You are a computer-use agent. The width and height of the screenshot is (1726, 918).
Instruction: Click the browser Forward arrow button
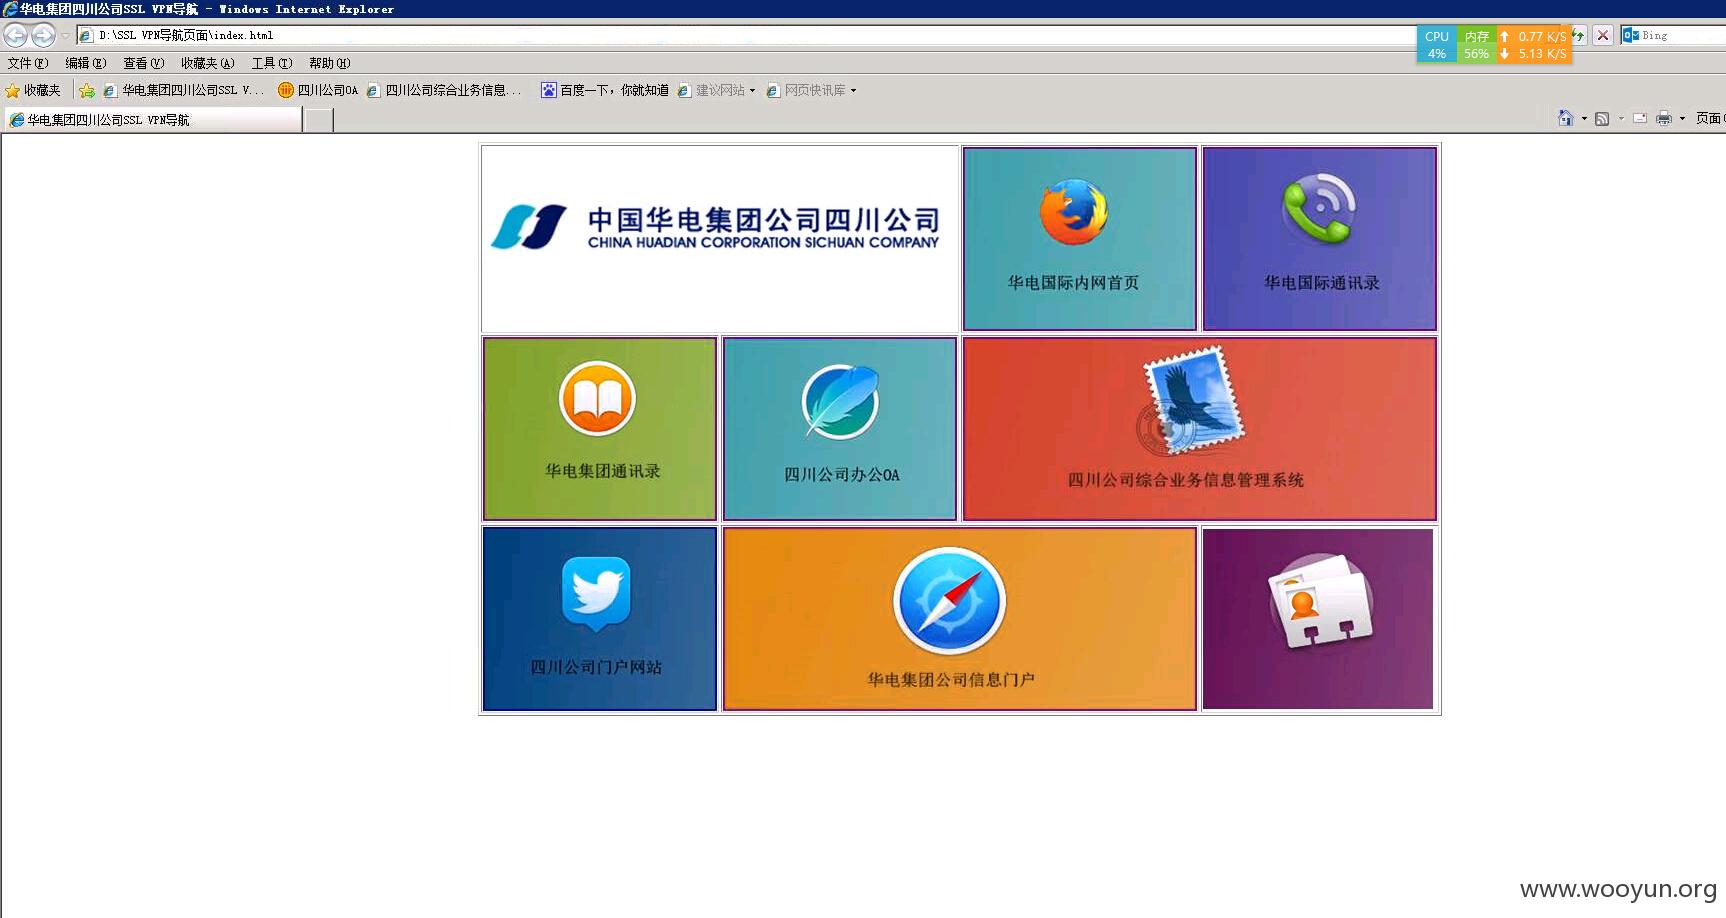(43, 36)
